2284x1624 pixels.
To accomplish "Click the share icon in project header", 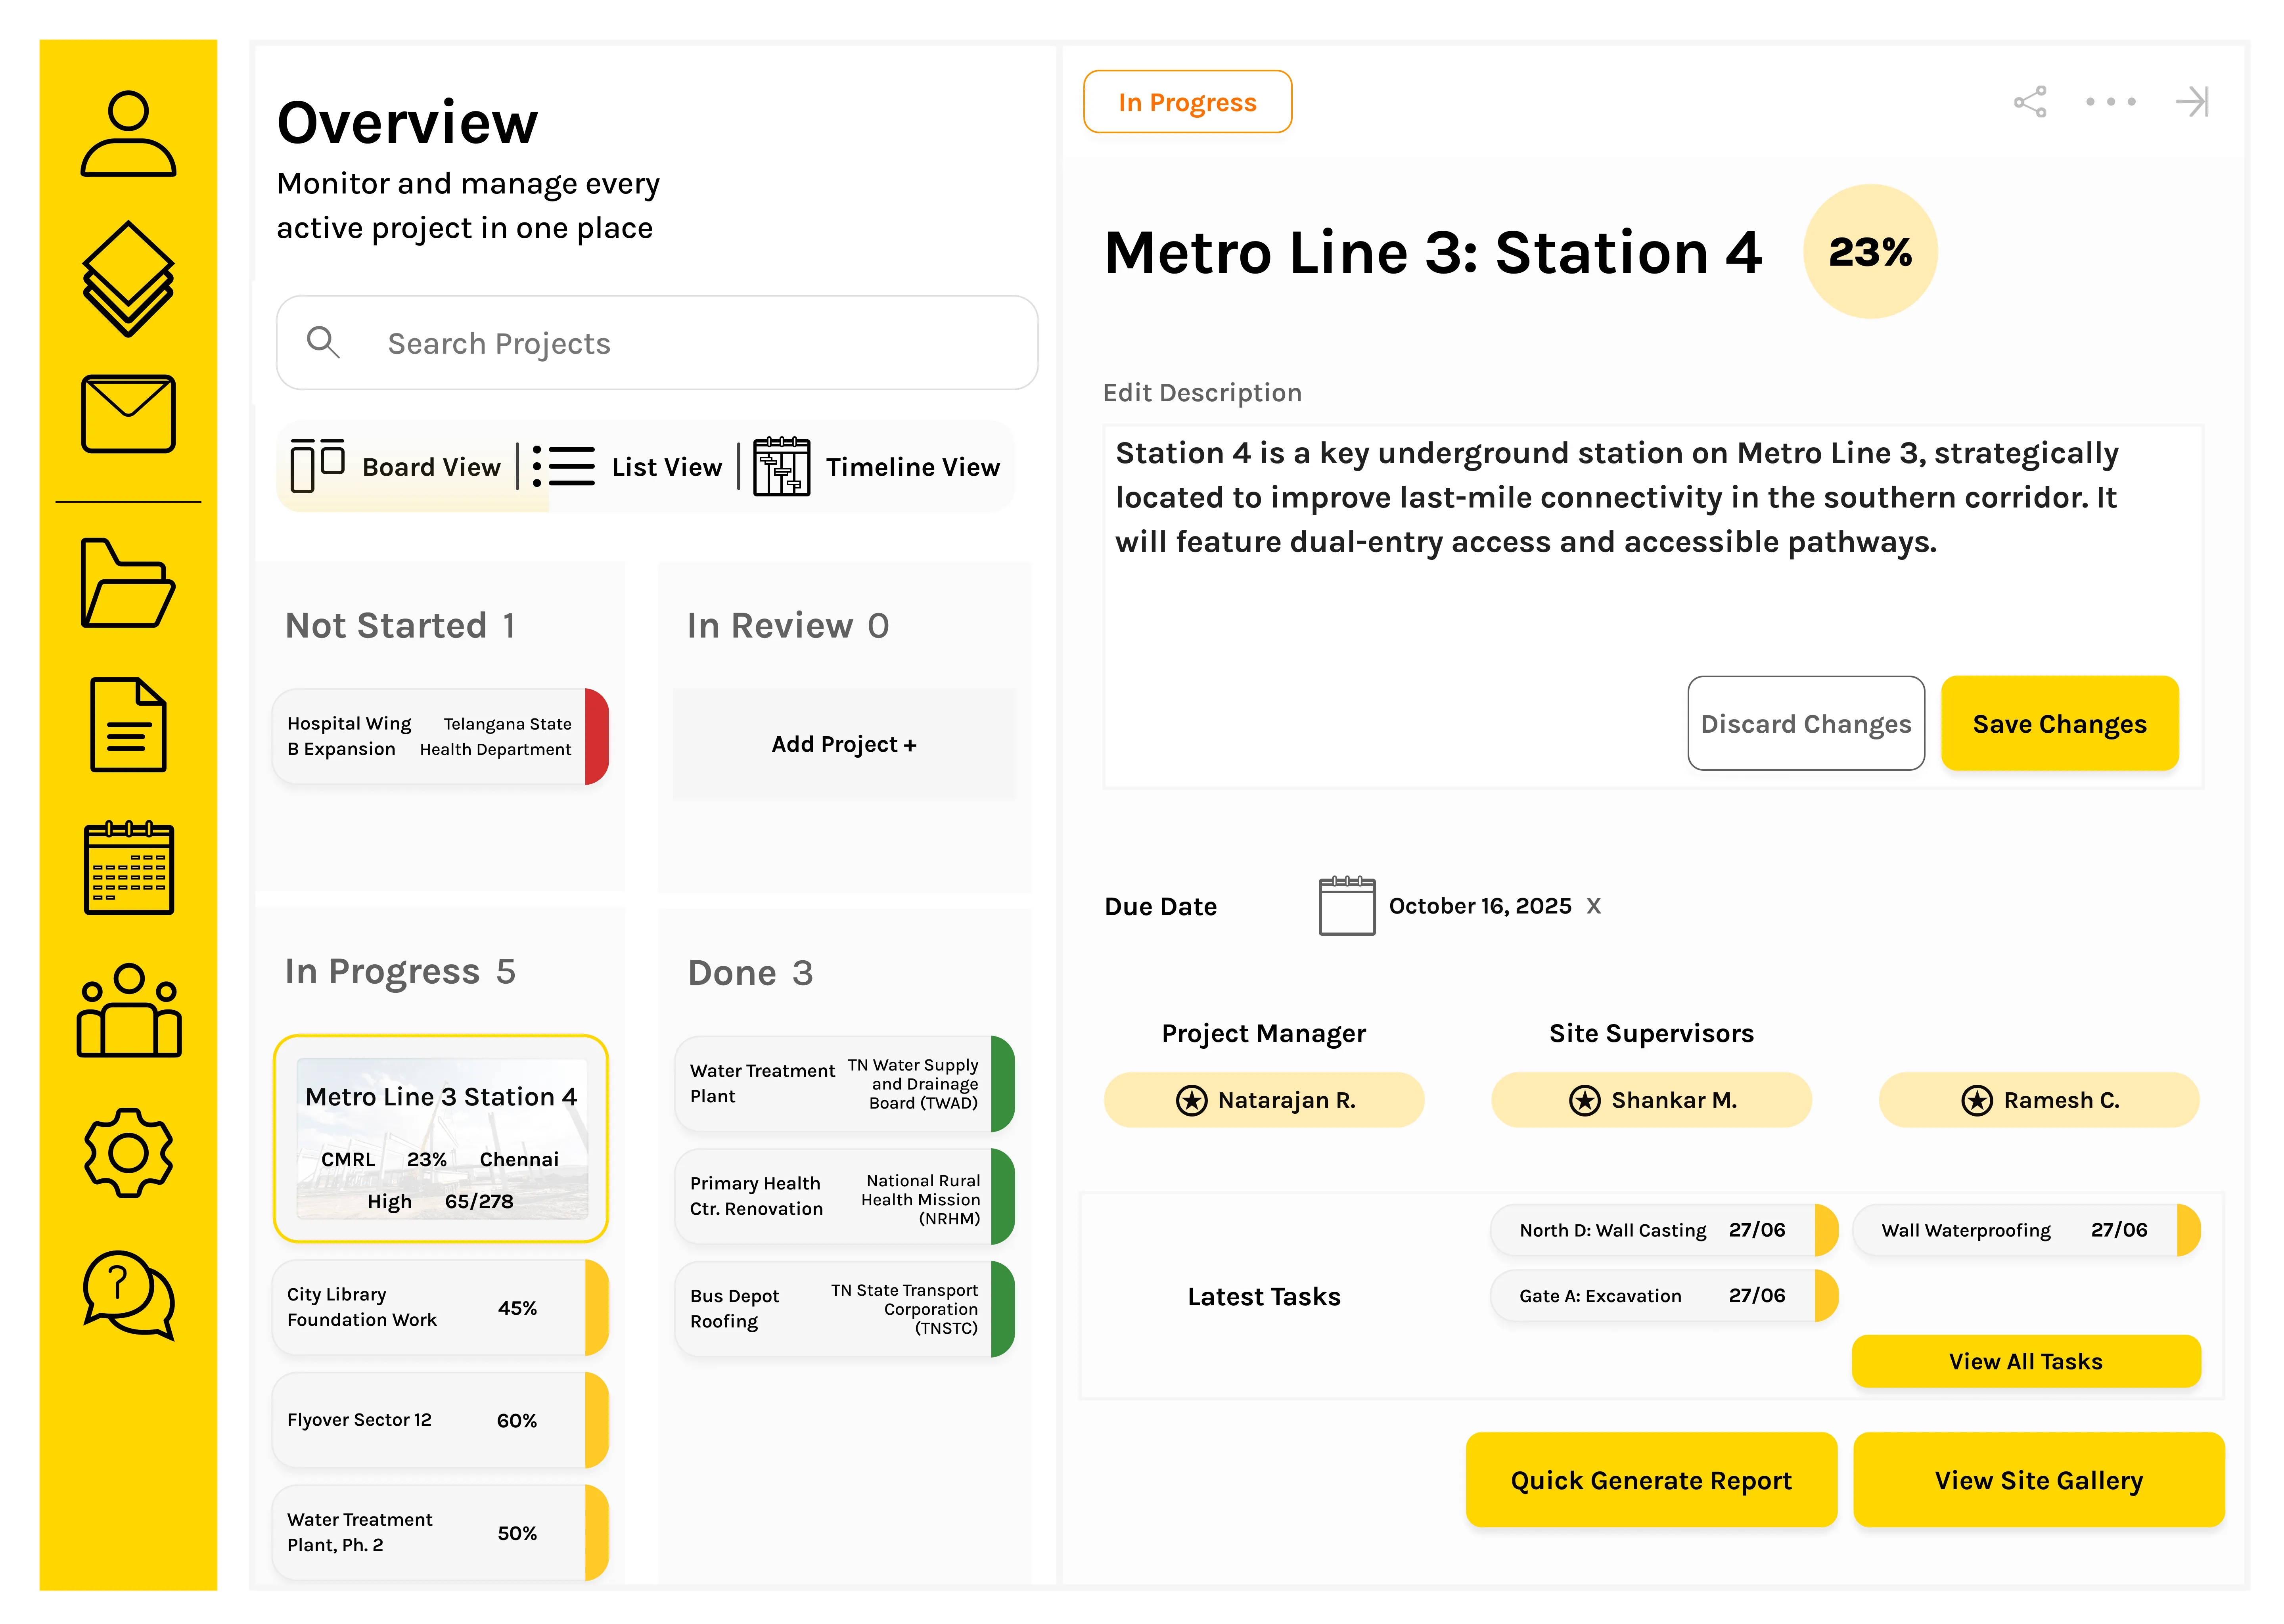I will pos(2029,102).
